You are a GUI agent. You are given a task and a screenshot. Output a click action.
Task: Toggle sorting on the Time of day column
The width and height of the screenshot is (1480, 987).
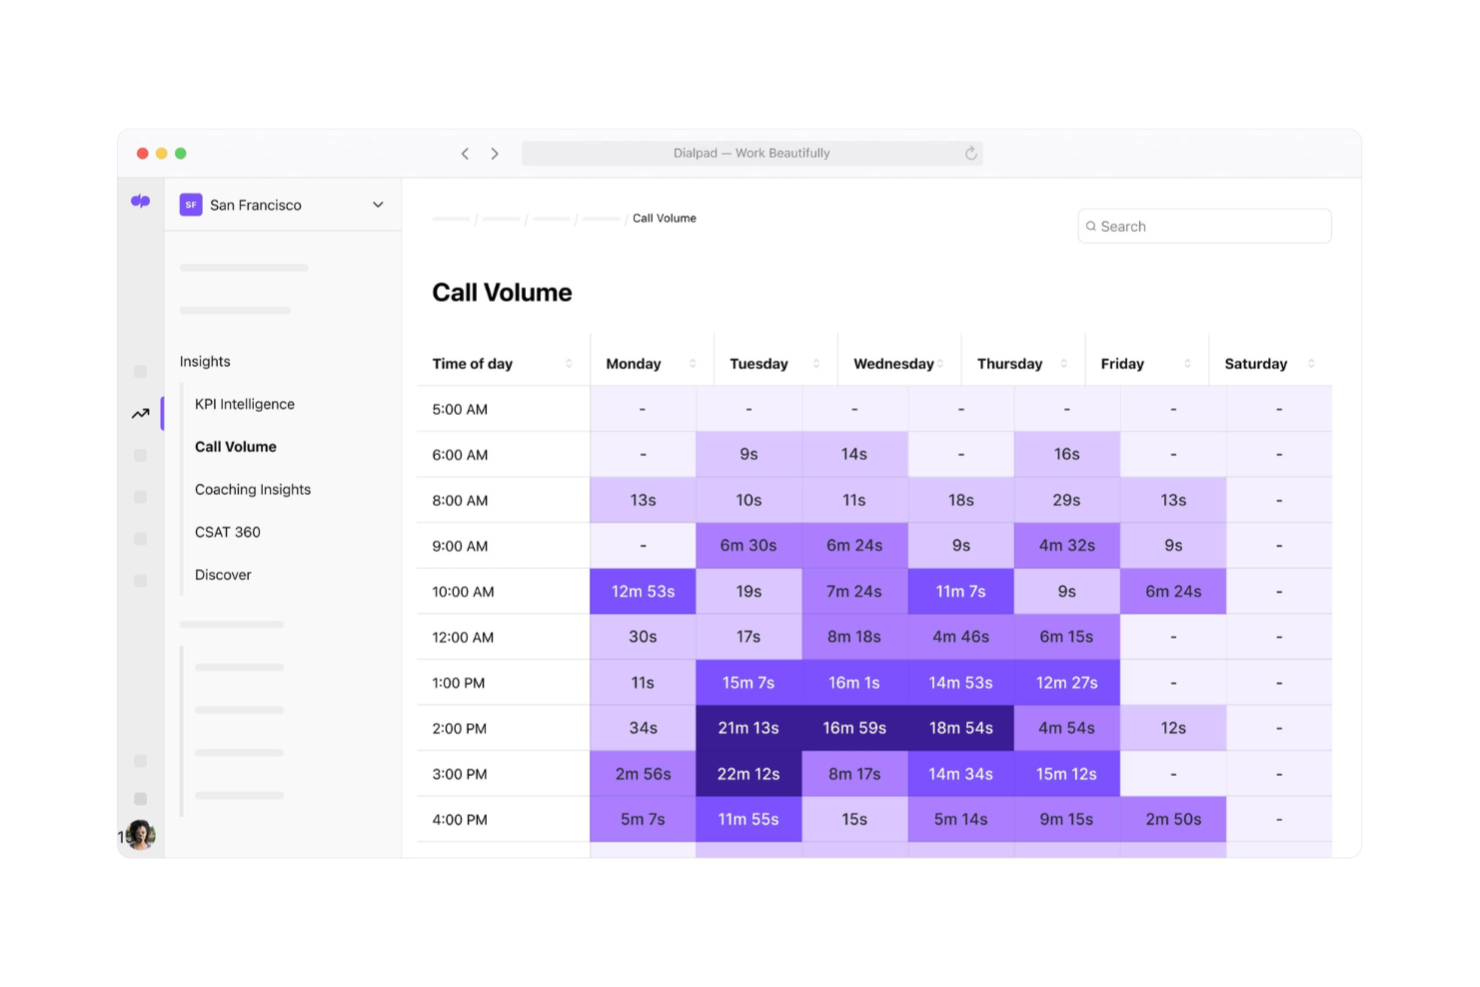click(570, 363)
